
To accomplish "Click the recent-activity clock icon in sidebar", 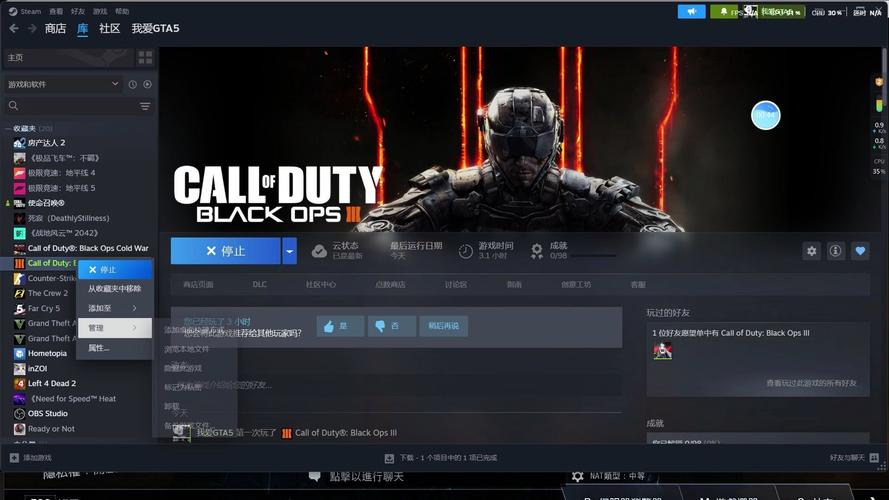I will click(x=133, y=84).
